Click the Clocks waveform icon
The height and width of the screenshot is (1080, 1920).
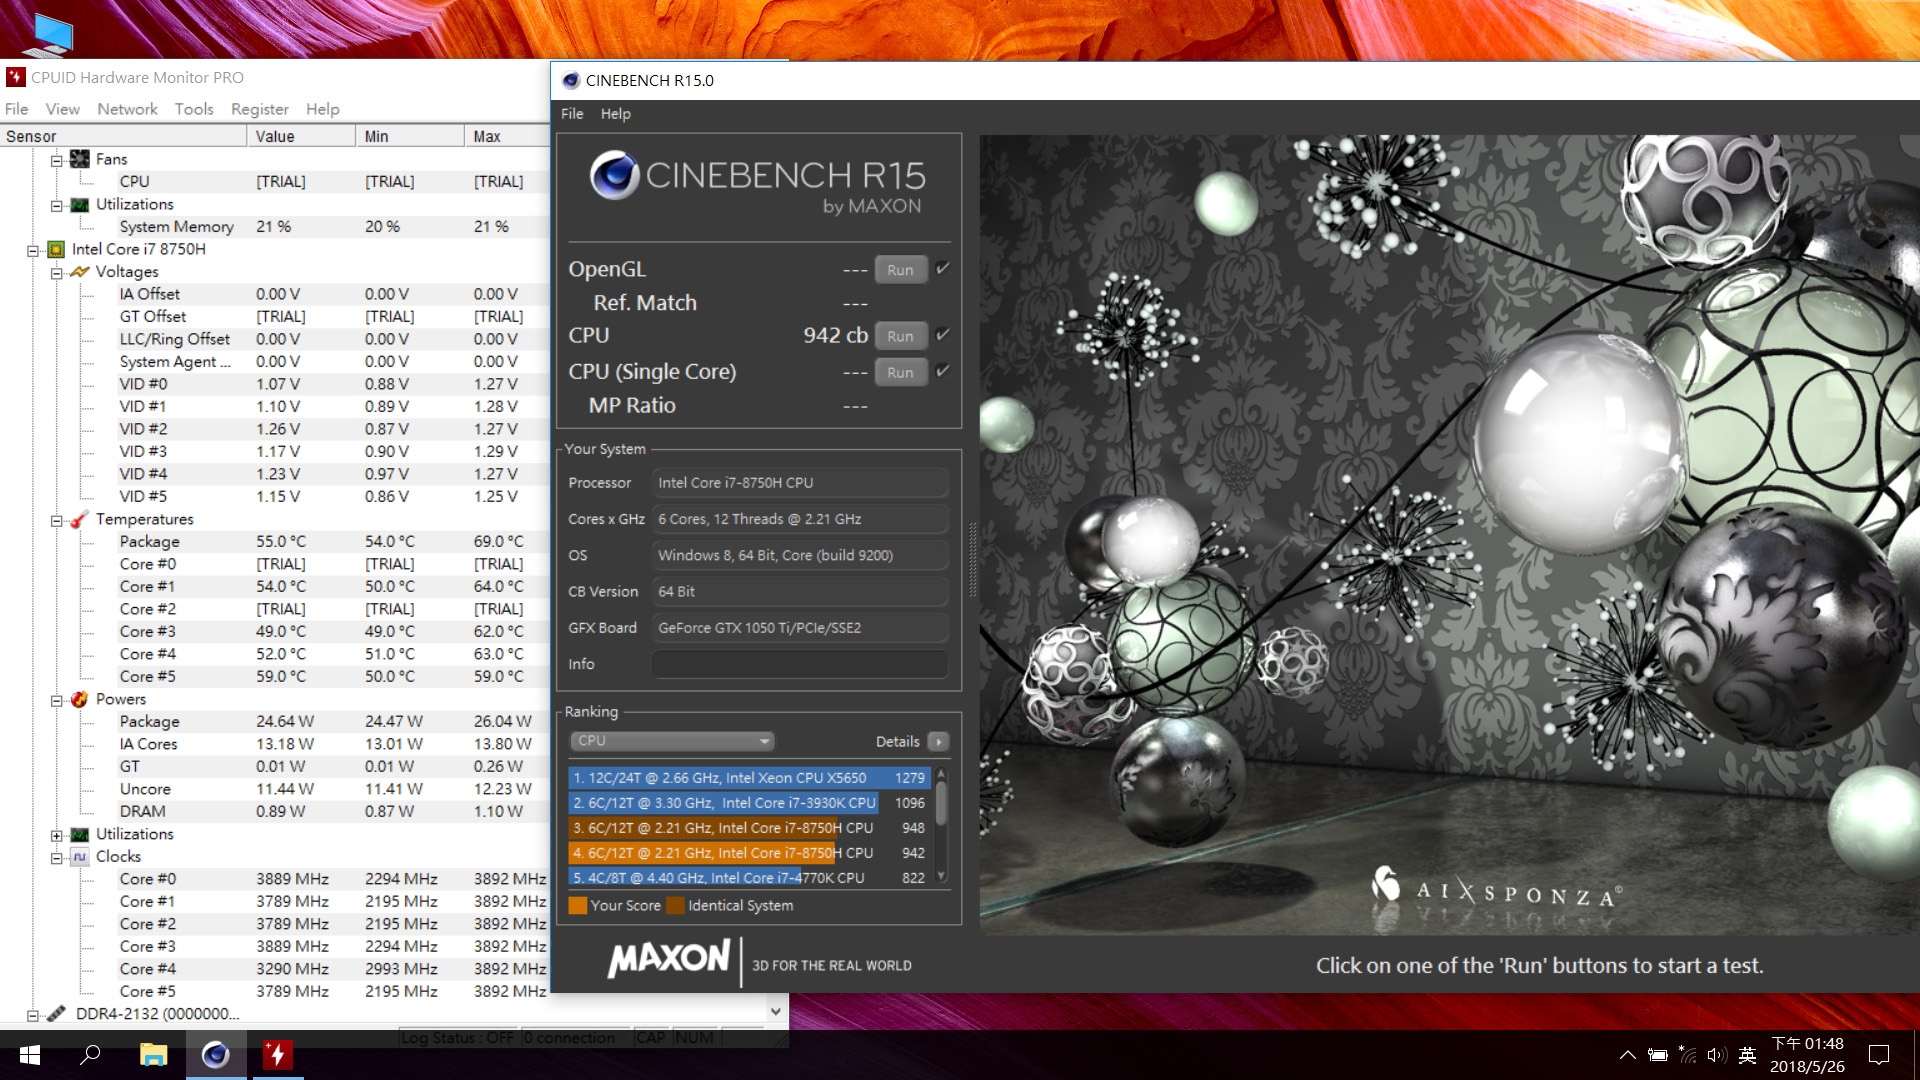tap(80, 857)
